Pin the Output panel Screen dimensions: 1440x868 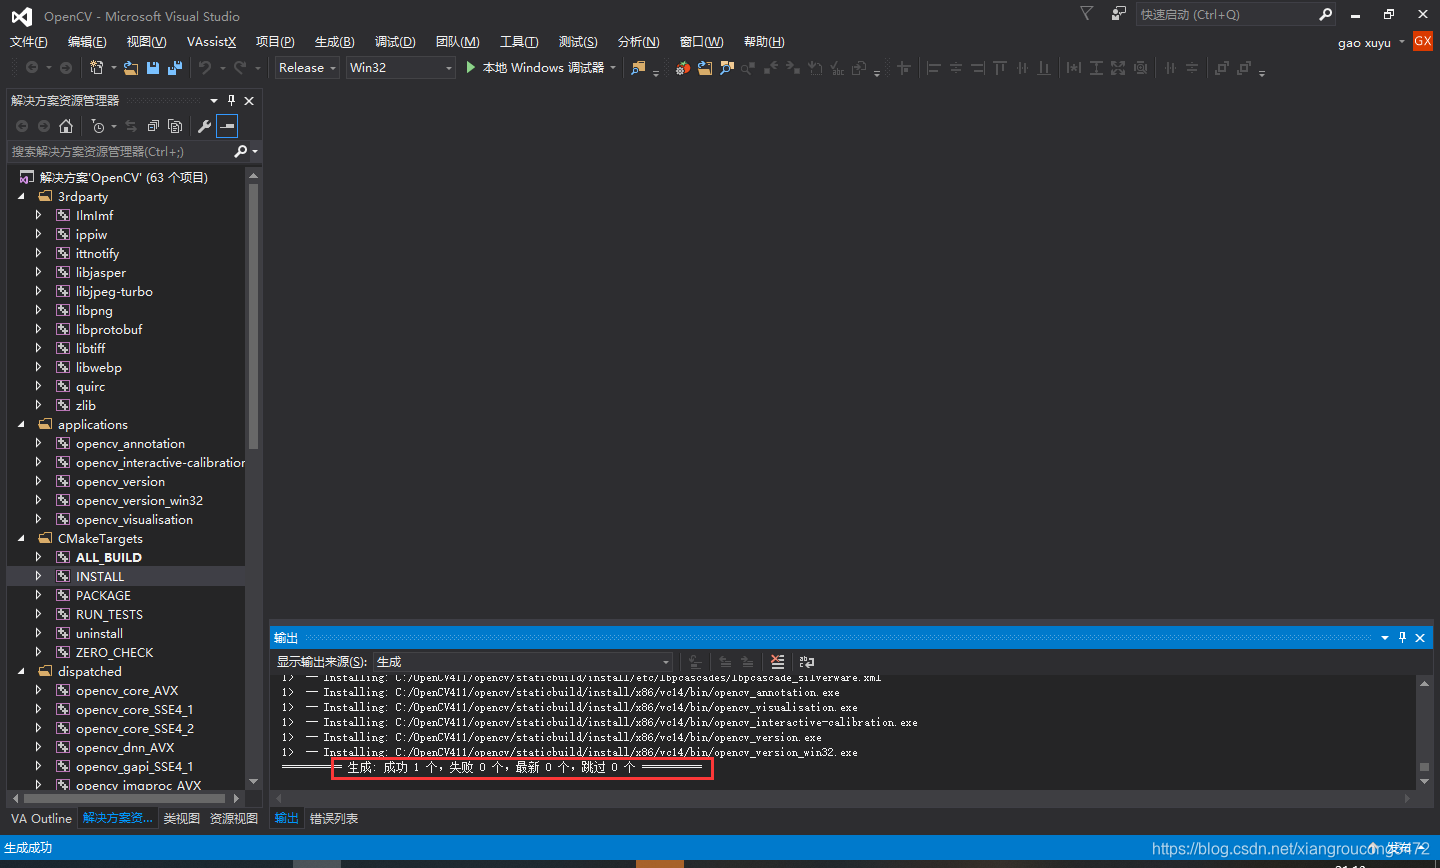1402,637
